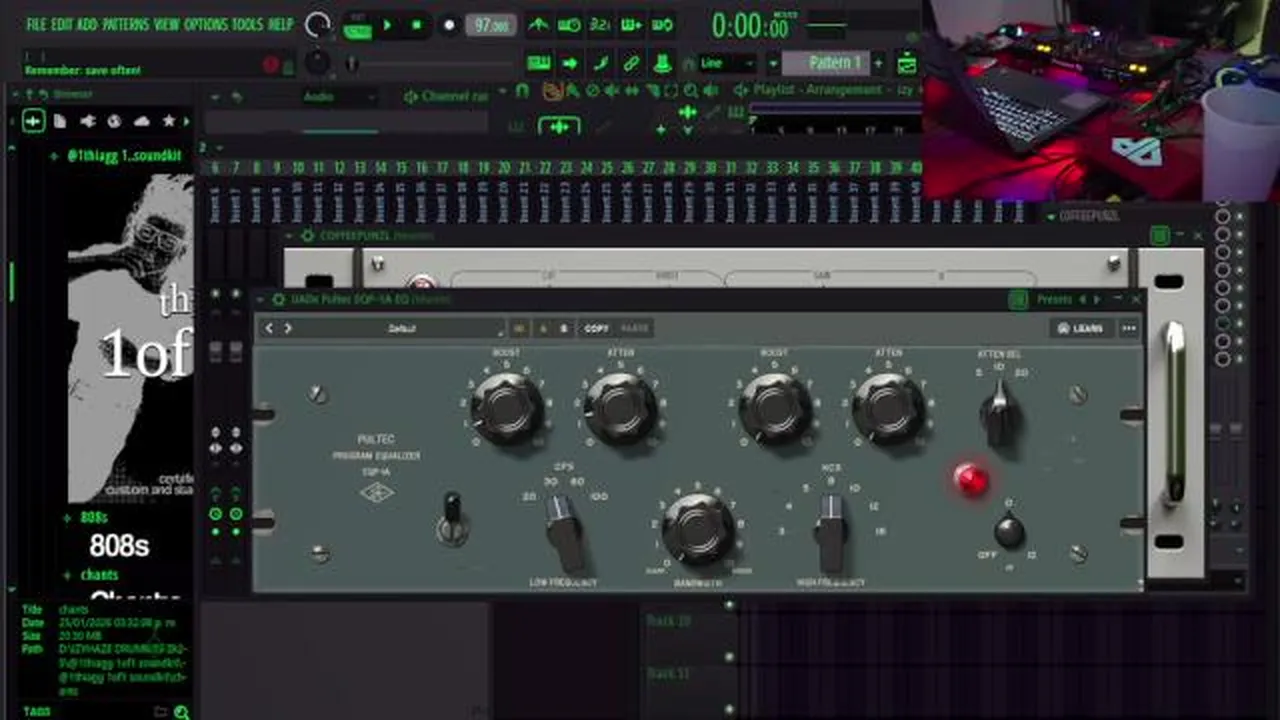
Task: Toggle the metronome icon
Action: [538, 25]
